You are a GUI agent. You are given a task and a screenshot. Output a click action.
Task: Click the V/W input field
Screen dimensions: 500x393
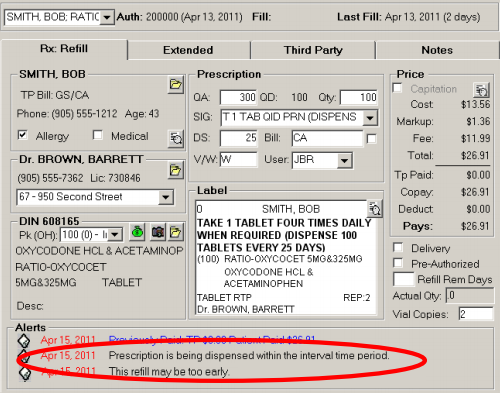coord(238,159)
